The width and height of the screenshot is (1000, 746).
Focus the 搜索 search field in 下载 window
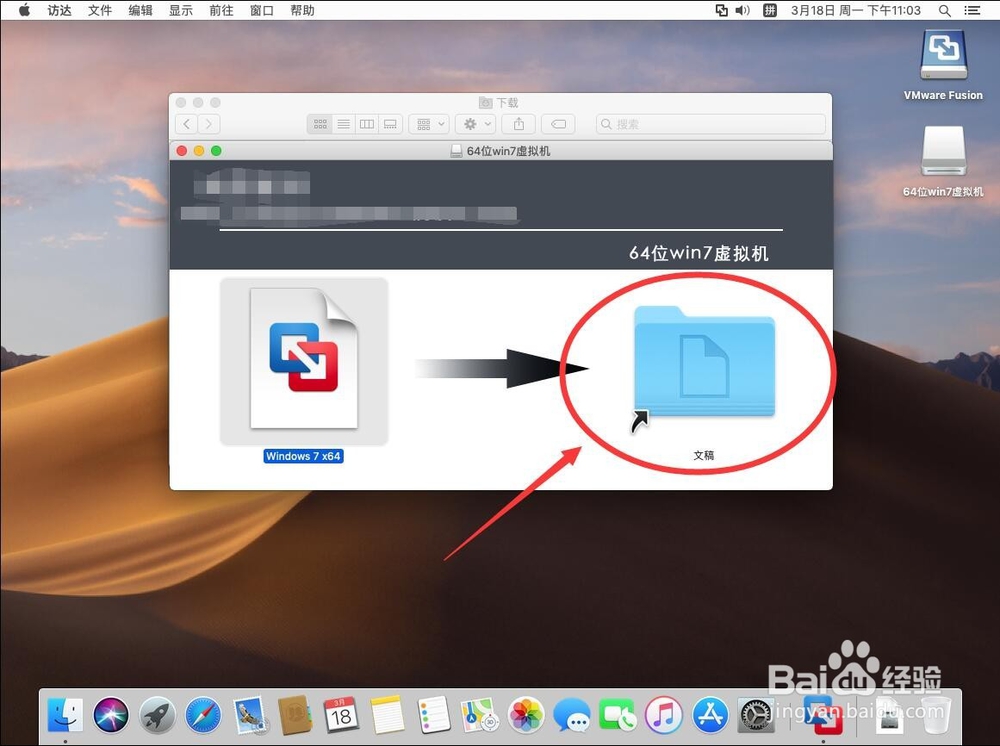coord(710,124)
